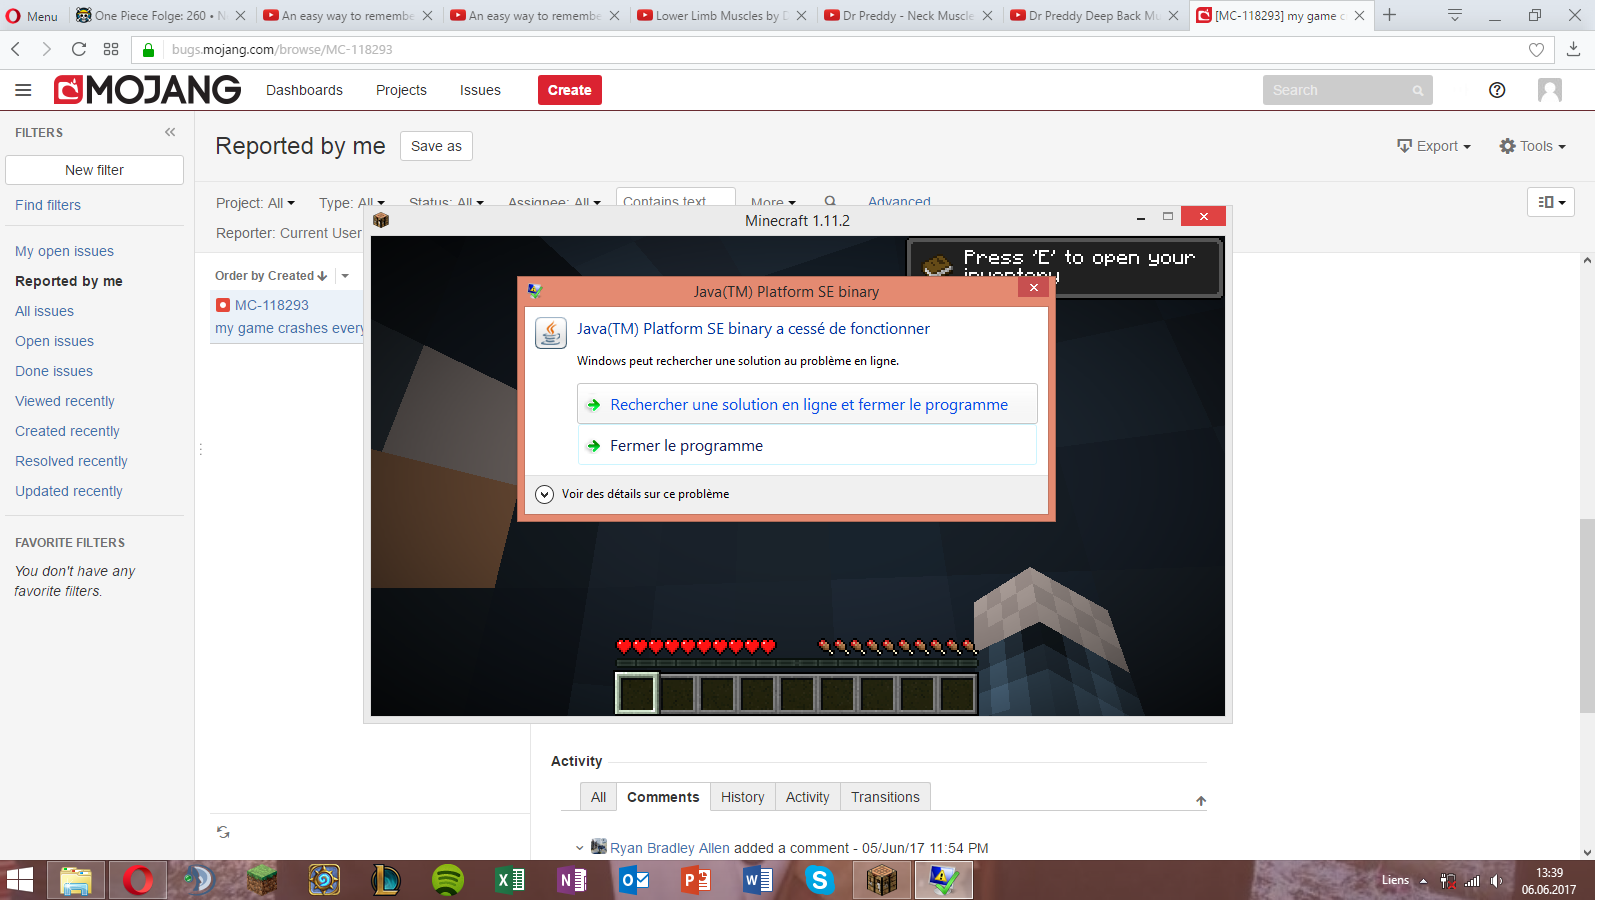The height and width of the screenshot is (900, 1600).
Task: Select issue MC-118293 in the list
Action: pyautogui.click(x=288, y=317)
